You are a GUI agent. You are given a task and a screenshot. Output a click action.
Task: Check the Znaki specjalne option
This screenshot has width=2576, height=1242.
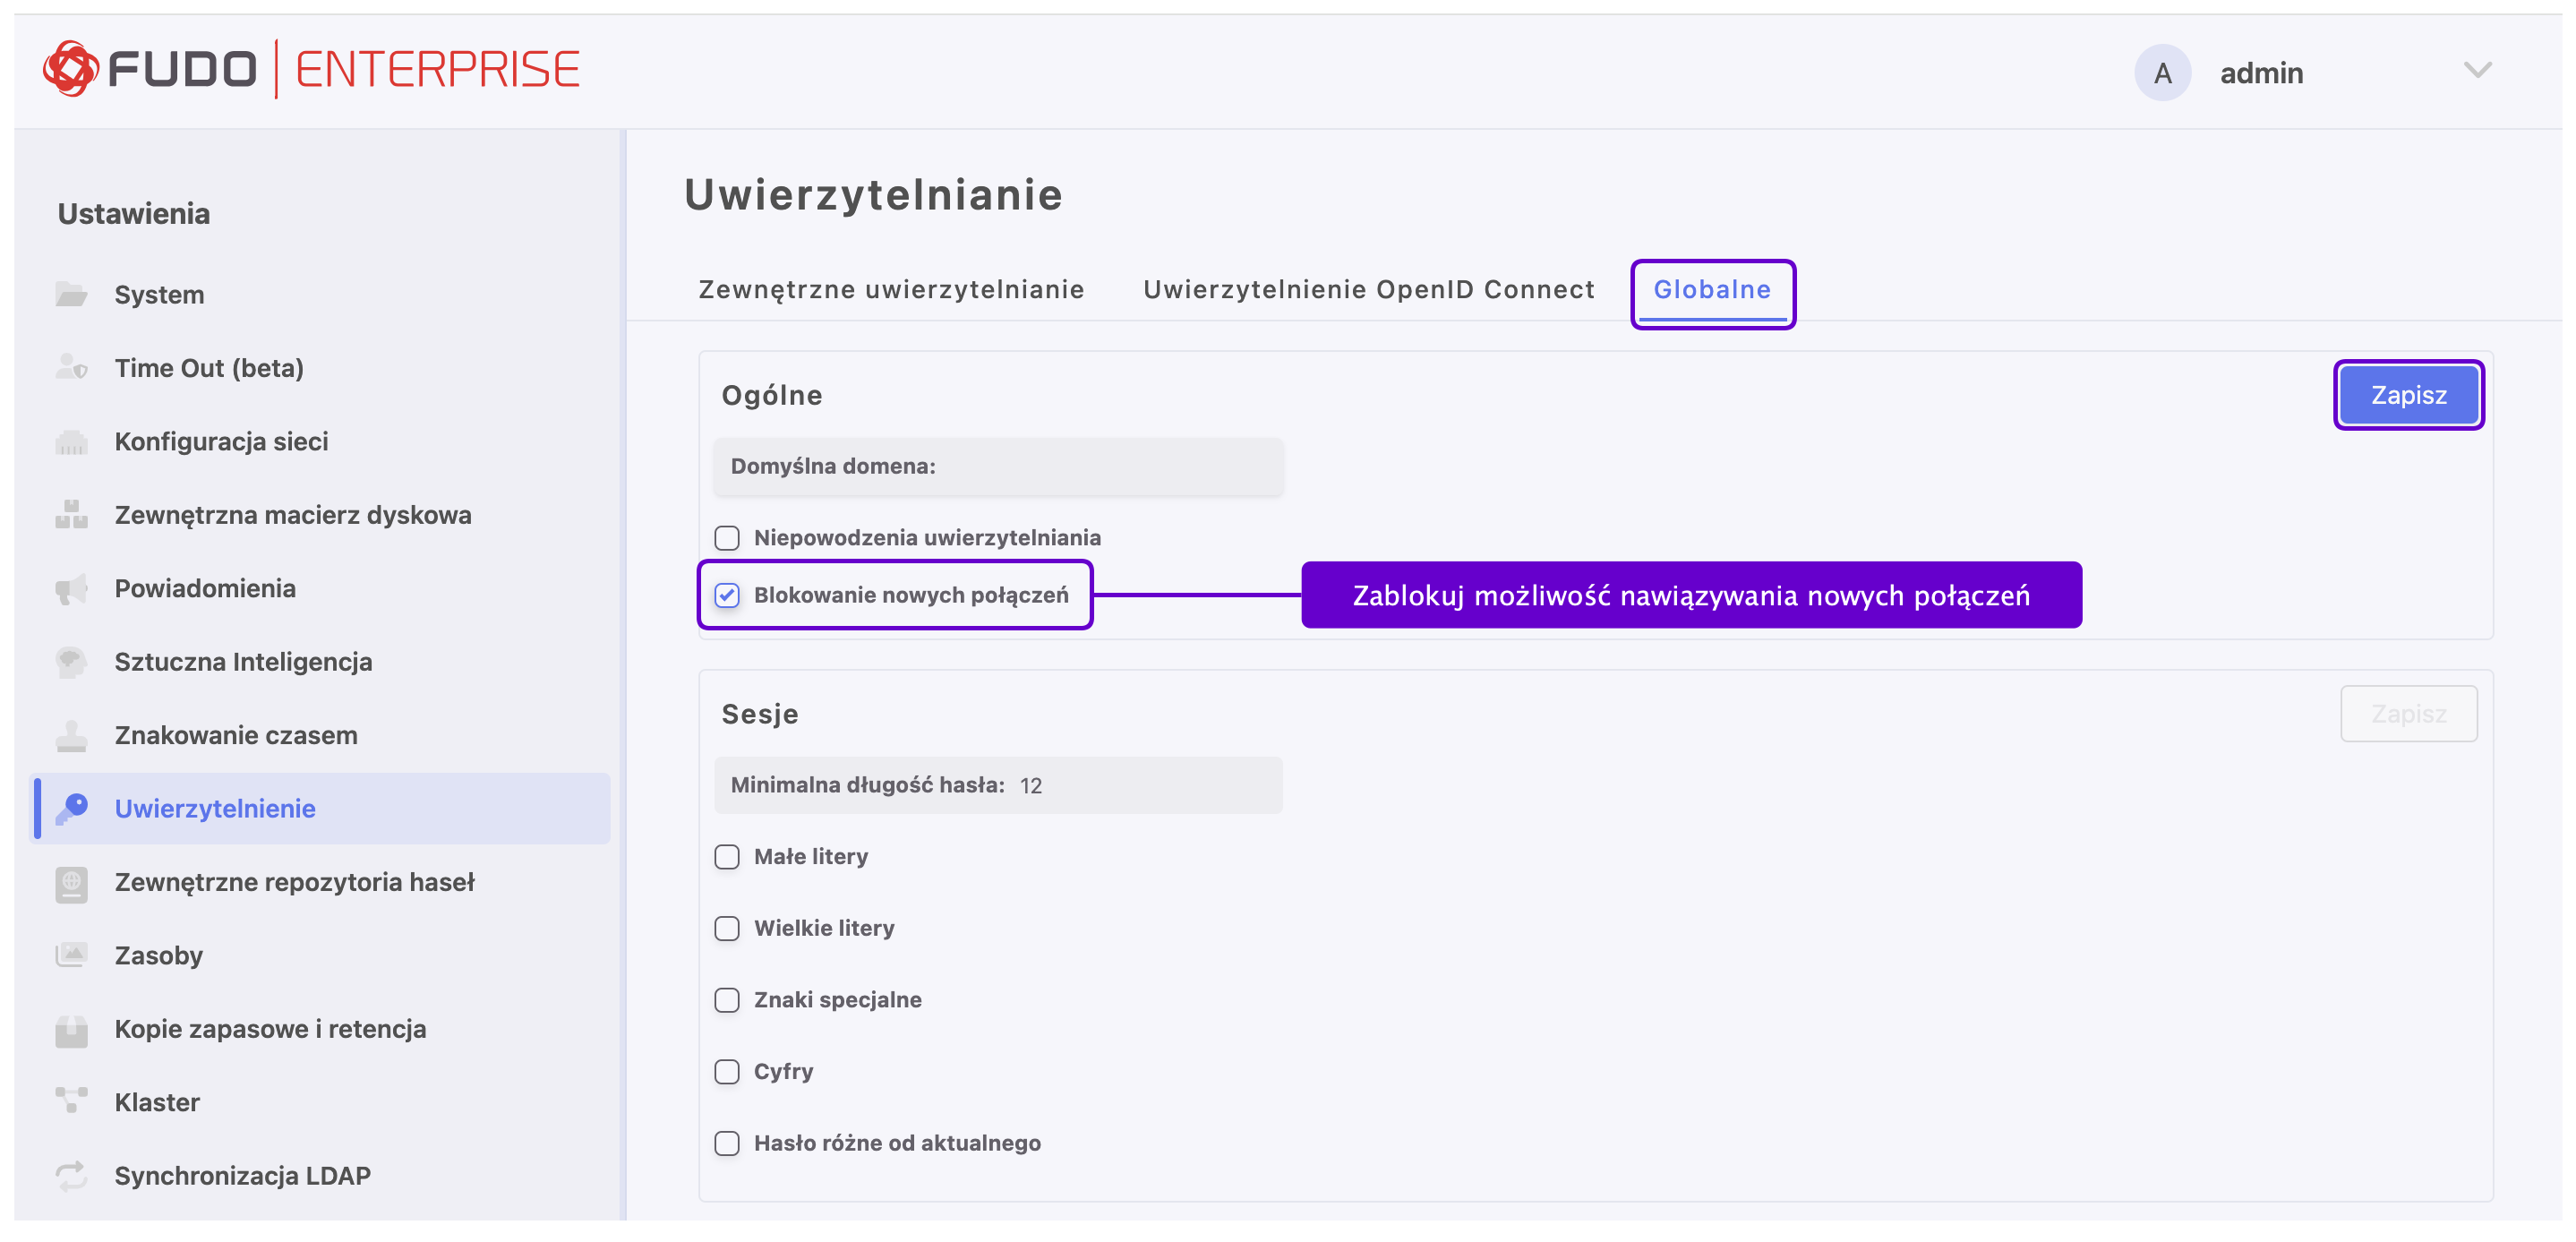pos(727,1000)
